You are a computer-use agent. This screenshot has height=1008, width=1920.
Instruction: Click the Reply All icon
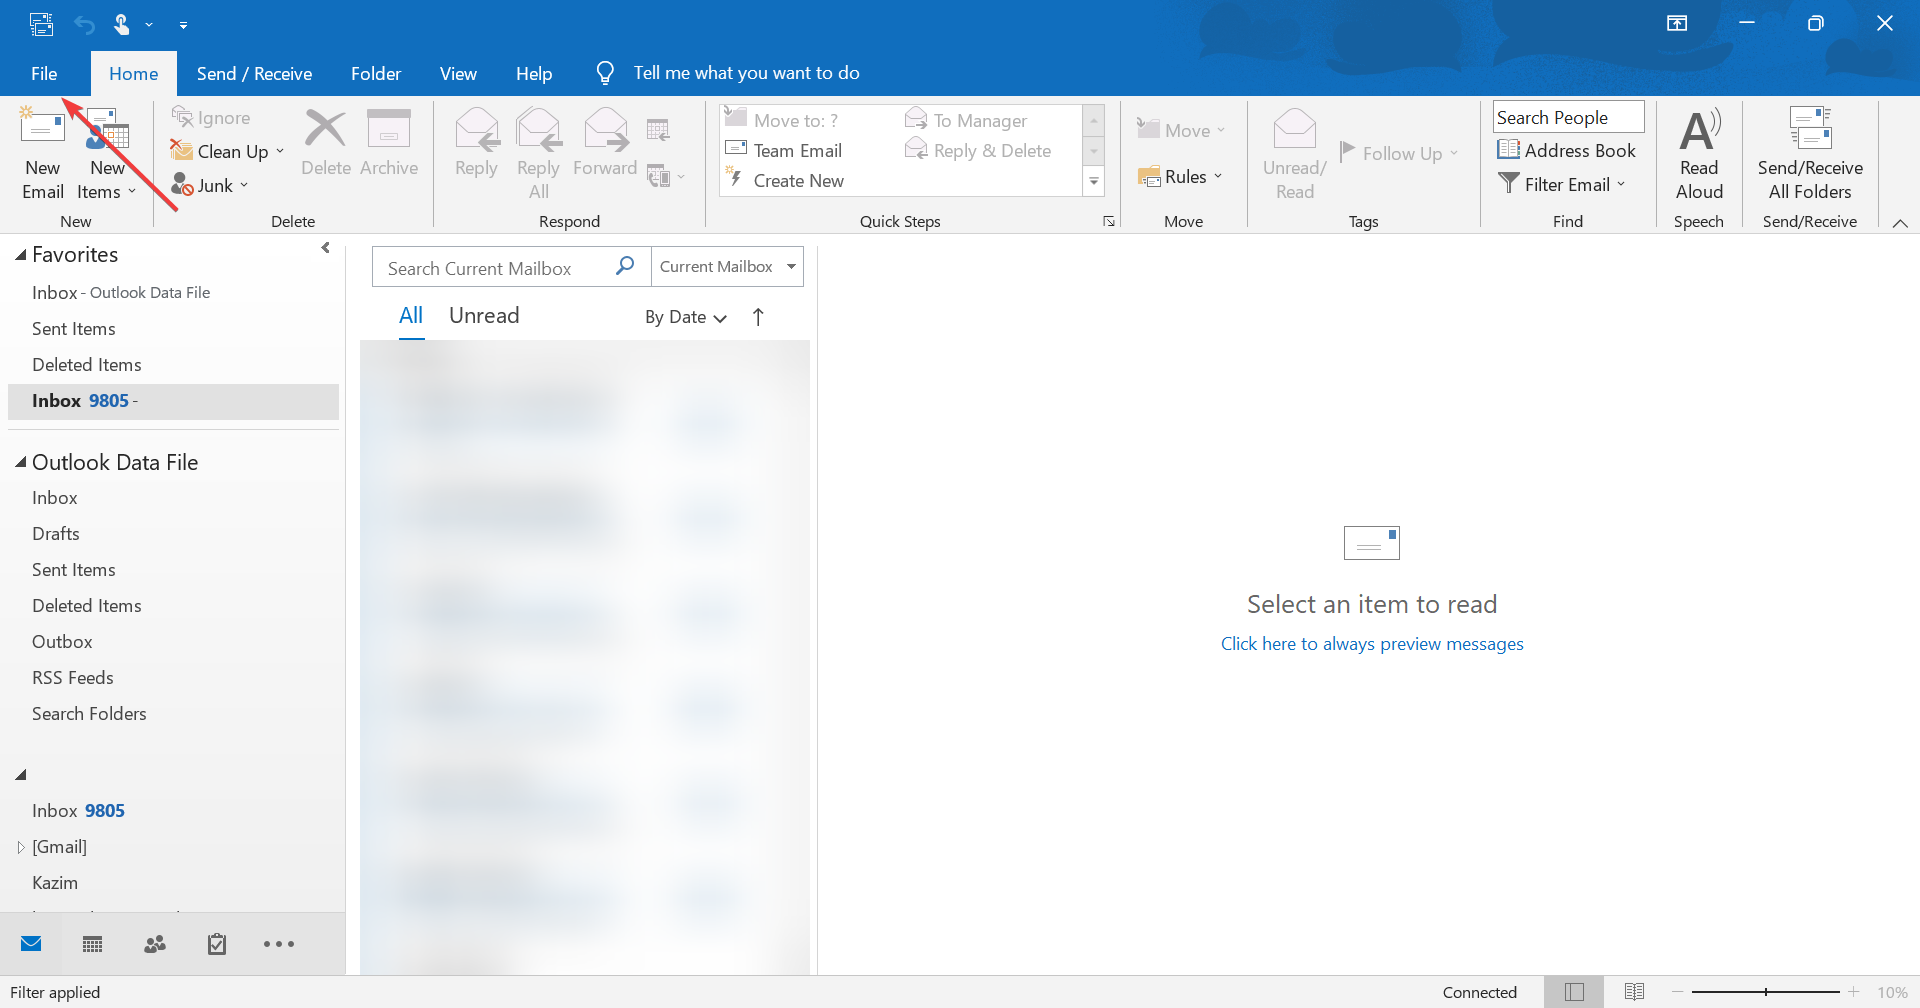click(538, 152)
